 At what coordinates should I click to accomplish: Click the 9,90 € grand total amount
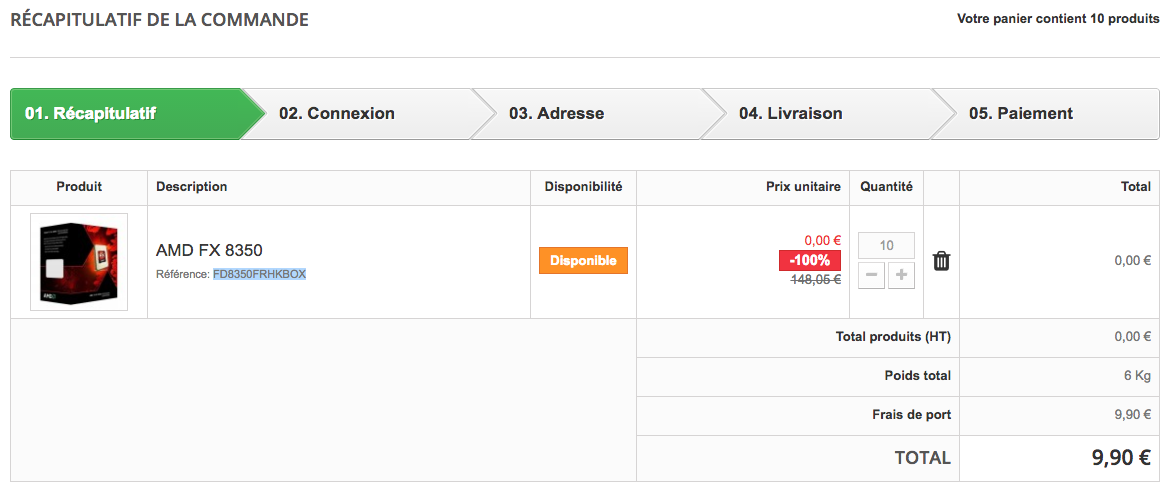1120,458
